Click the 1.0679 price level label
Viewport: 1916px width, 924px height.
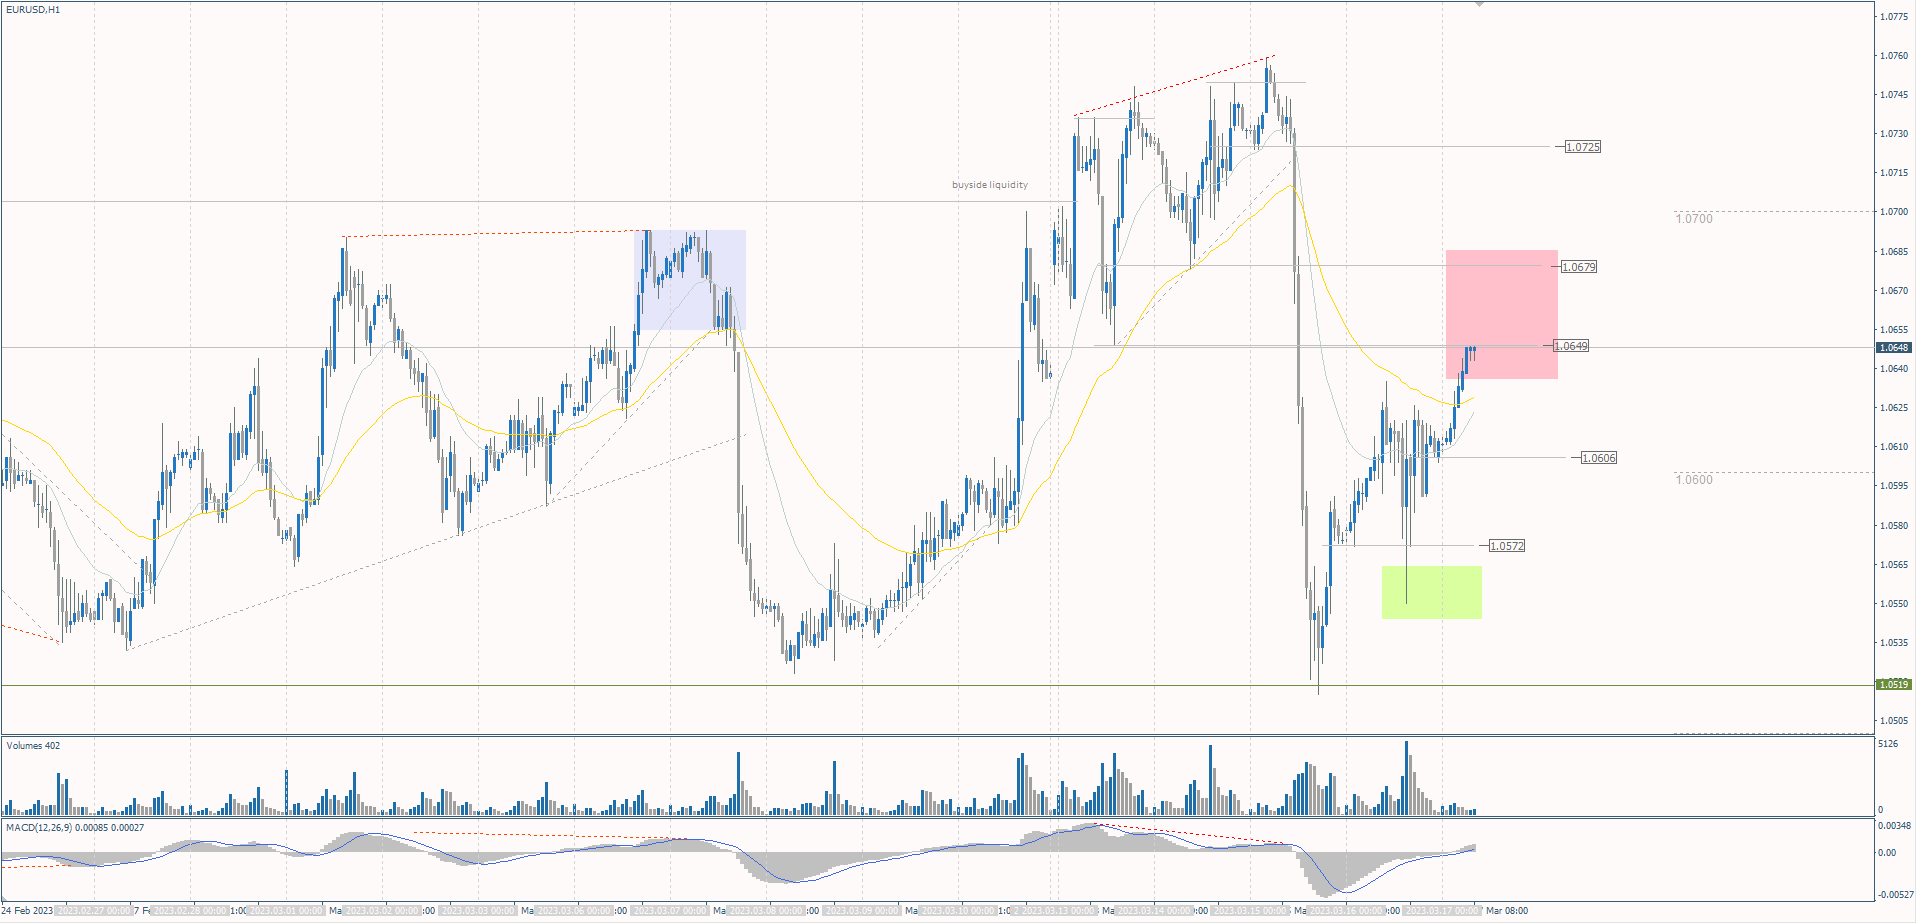click(x=1578, y=267)
